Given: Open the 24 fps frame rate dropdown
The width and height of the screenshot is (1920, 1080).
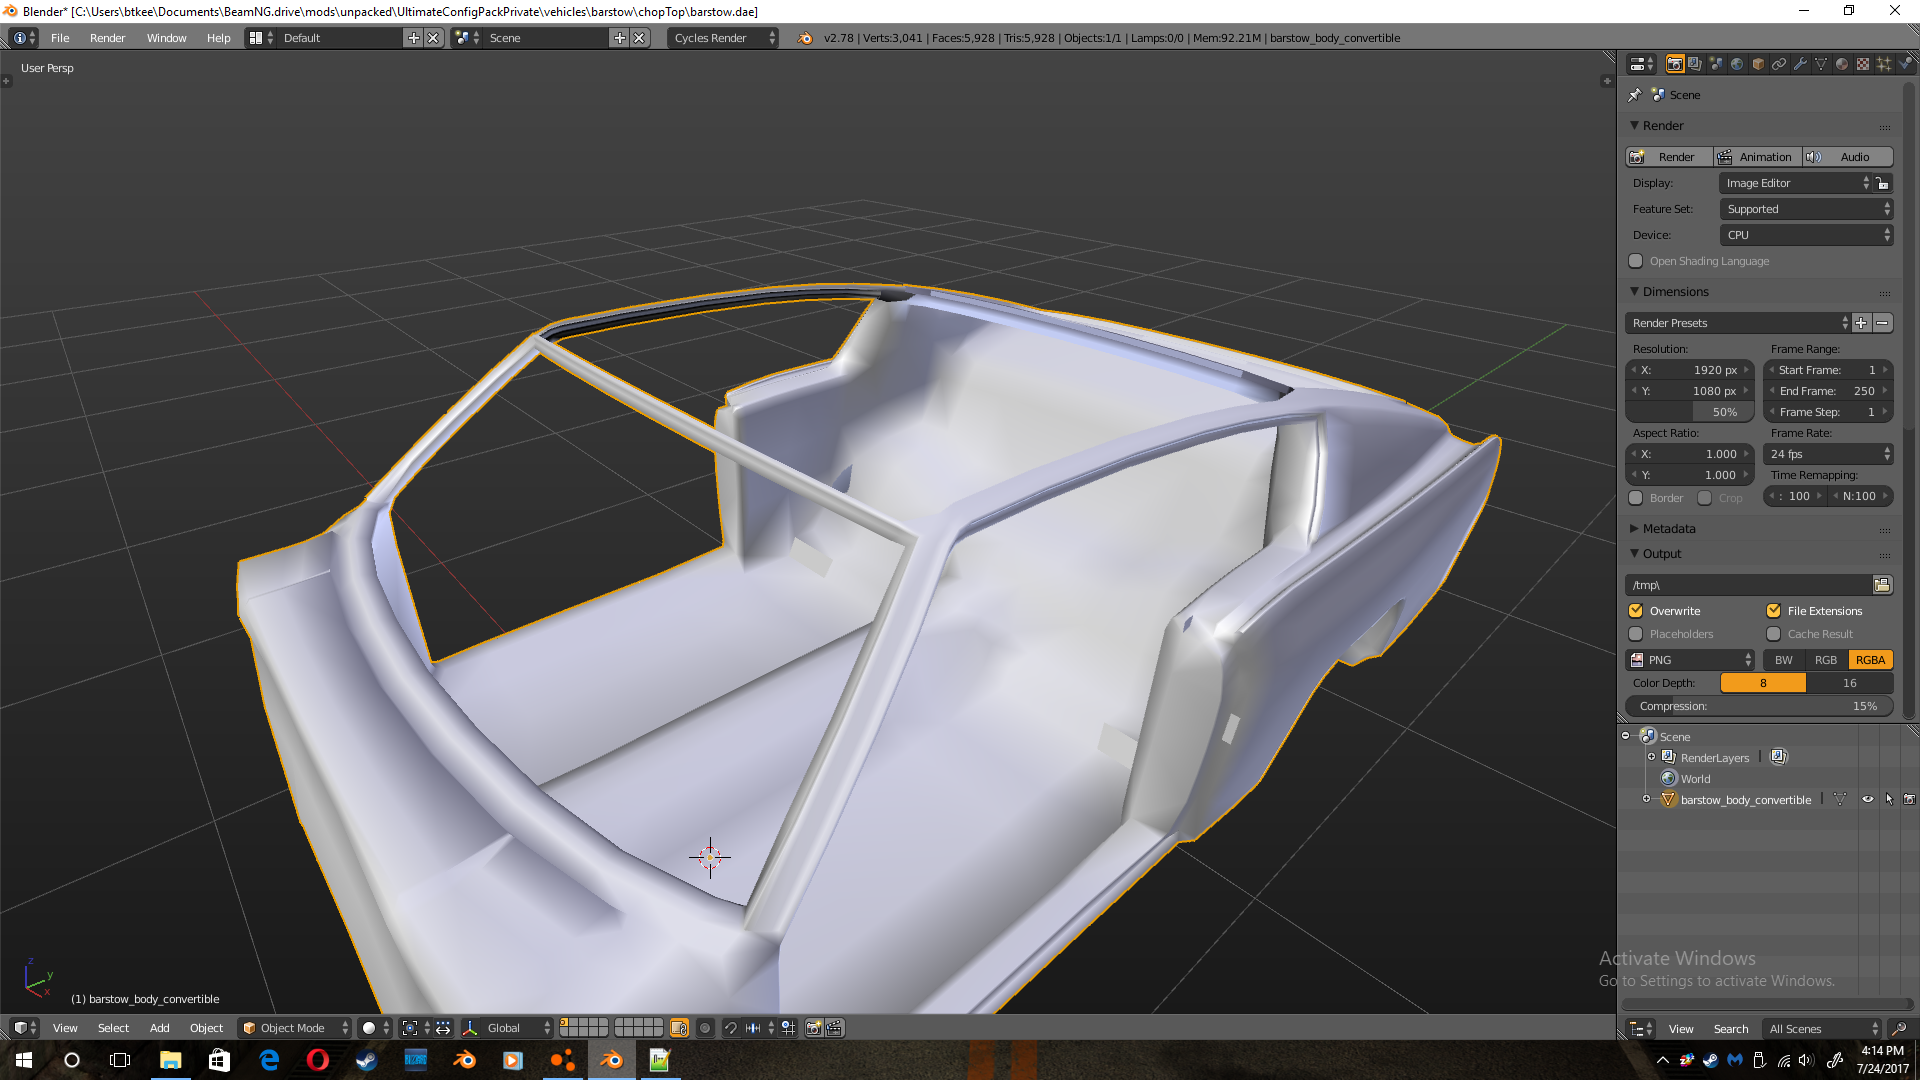Looking at the screenshot, I should coord(1828,454).
